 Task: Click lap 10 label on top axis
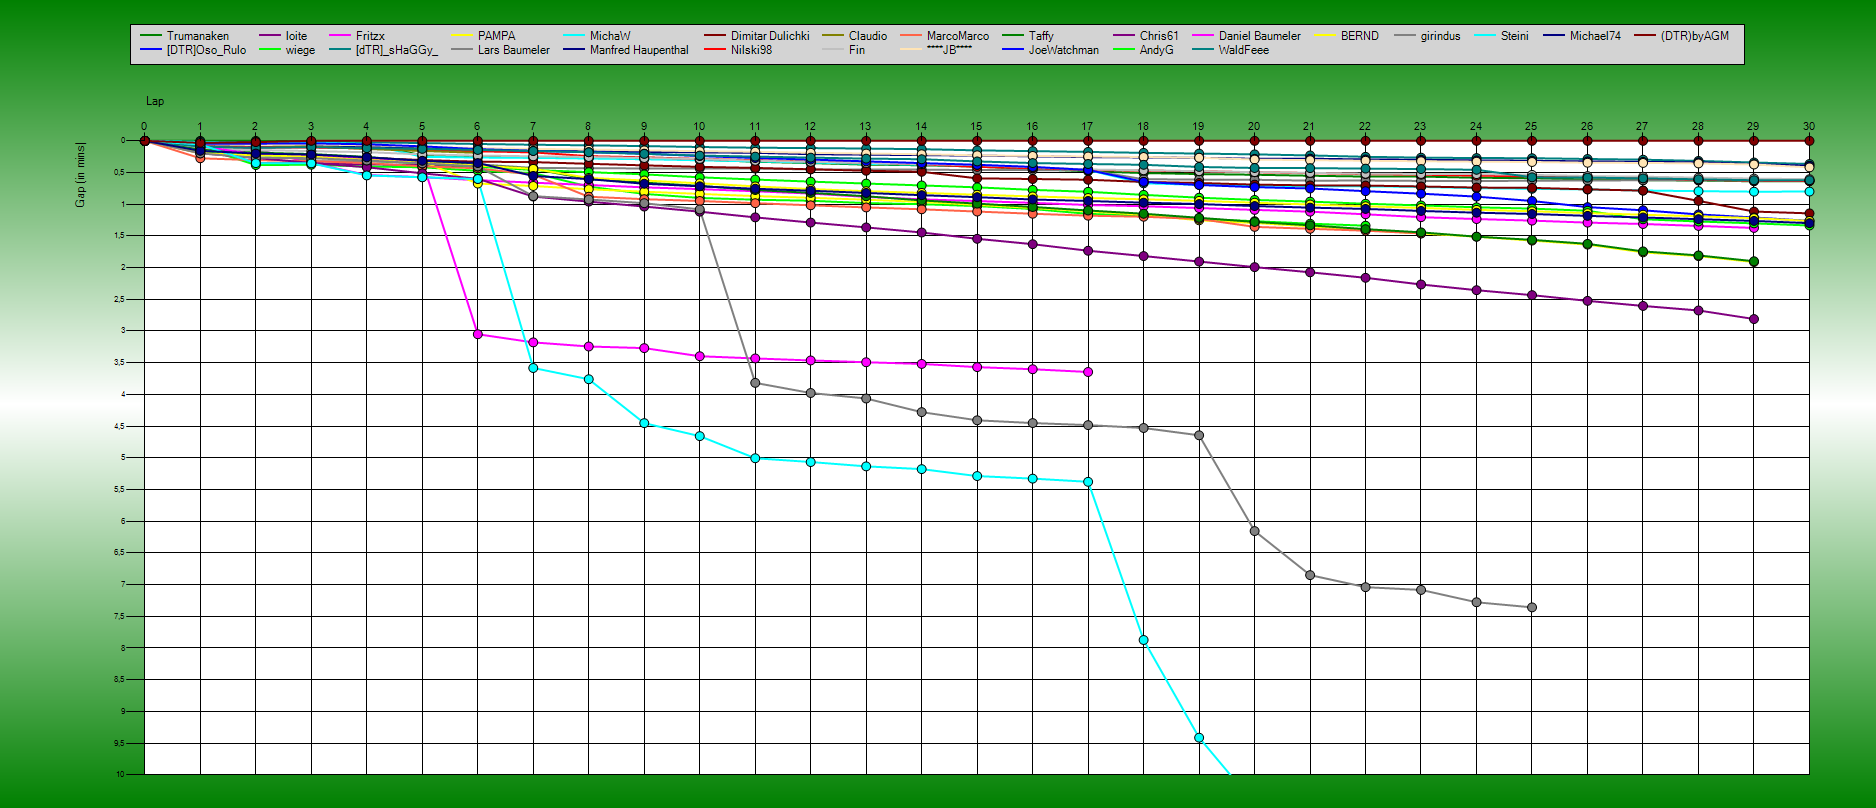pyautogui.click(x=699, y=127)
